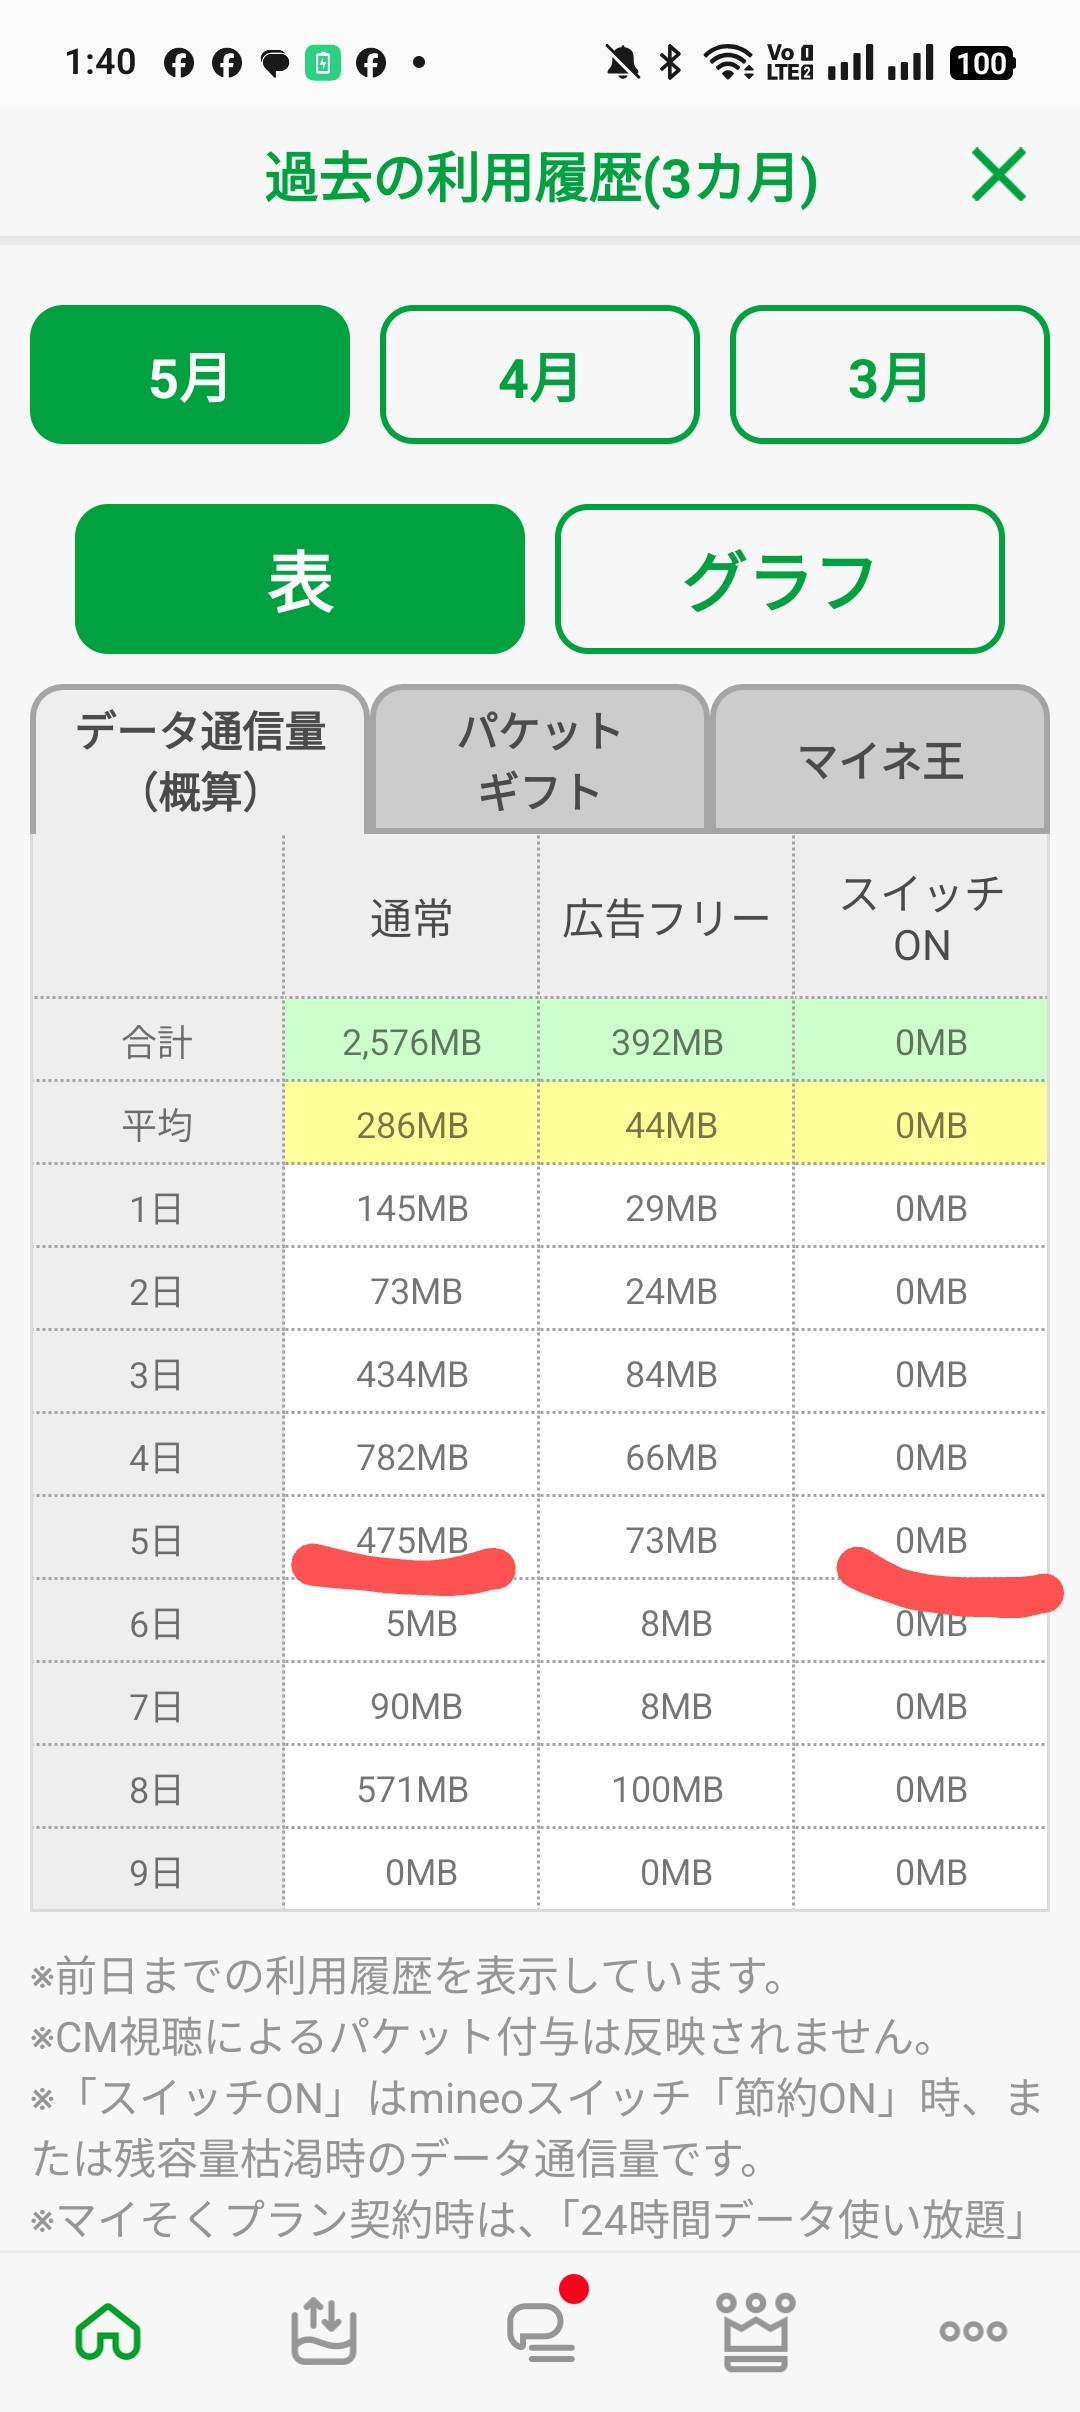Open the パケットギフト tab
The image size is (1080, 2412).
tap(539, 760)
